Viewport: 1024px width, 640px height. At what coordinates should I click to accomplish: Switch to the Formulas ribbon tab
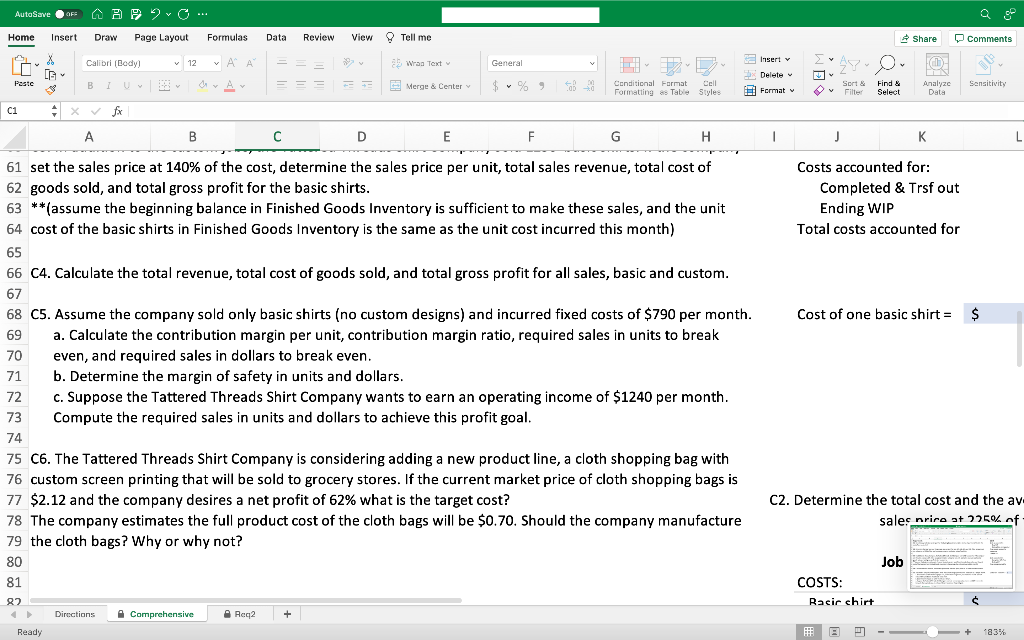point(227,37)
